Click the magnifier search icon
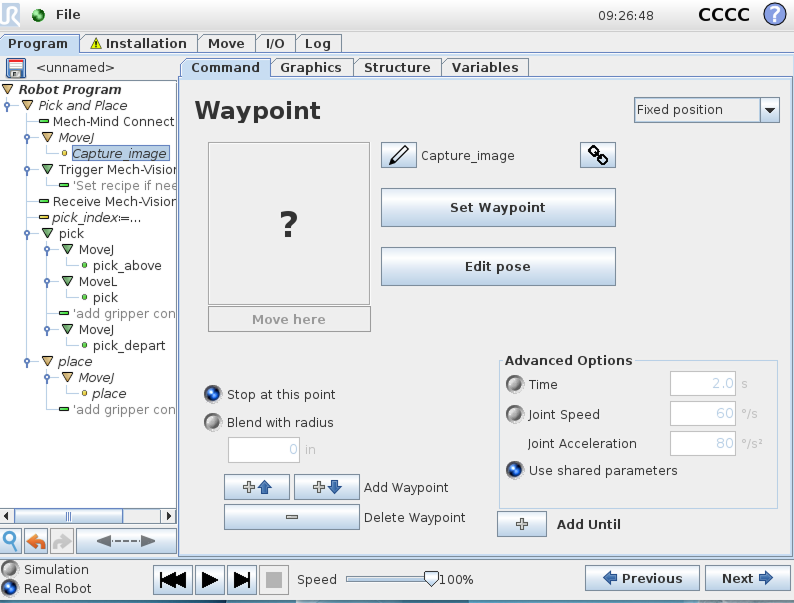The height and width of the screenshot is (603, 794). click(x=11, y=541)
